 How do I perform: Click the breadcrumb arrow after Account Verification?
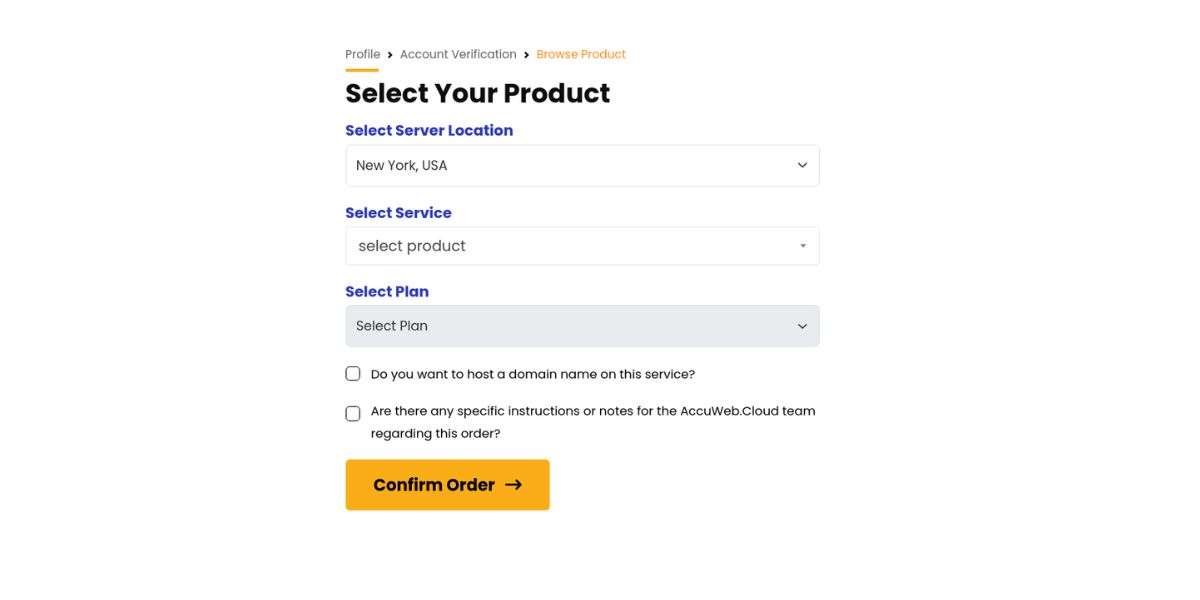(526, 54)
